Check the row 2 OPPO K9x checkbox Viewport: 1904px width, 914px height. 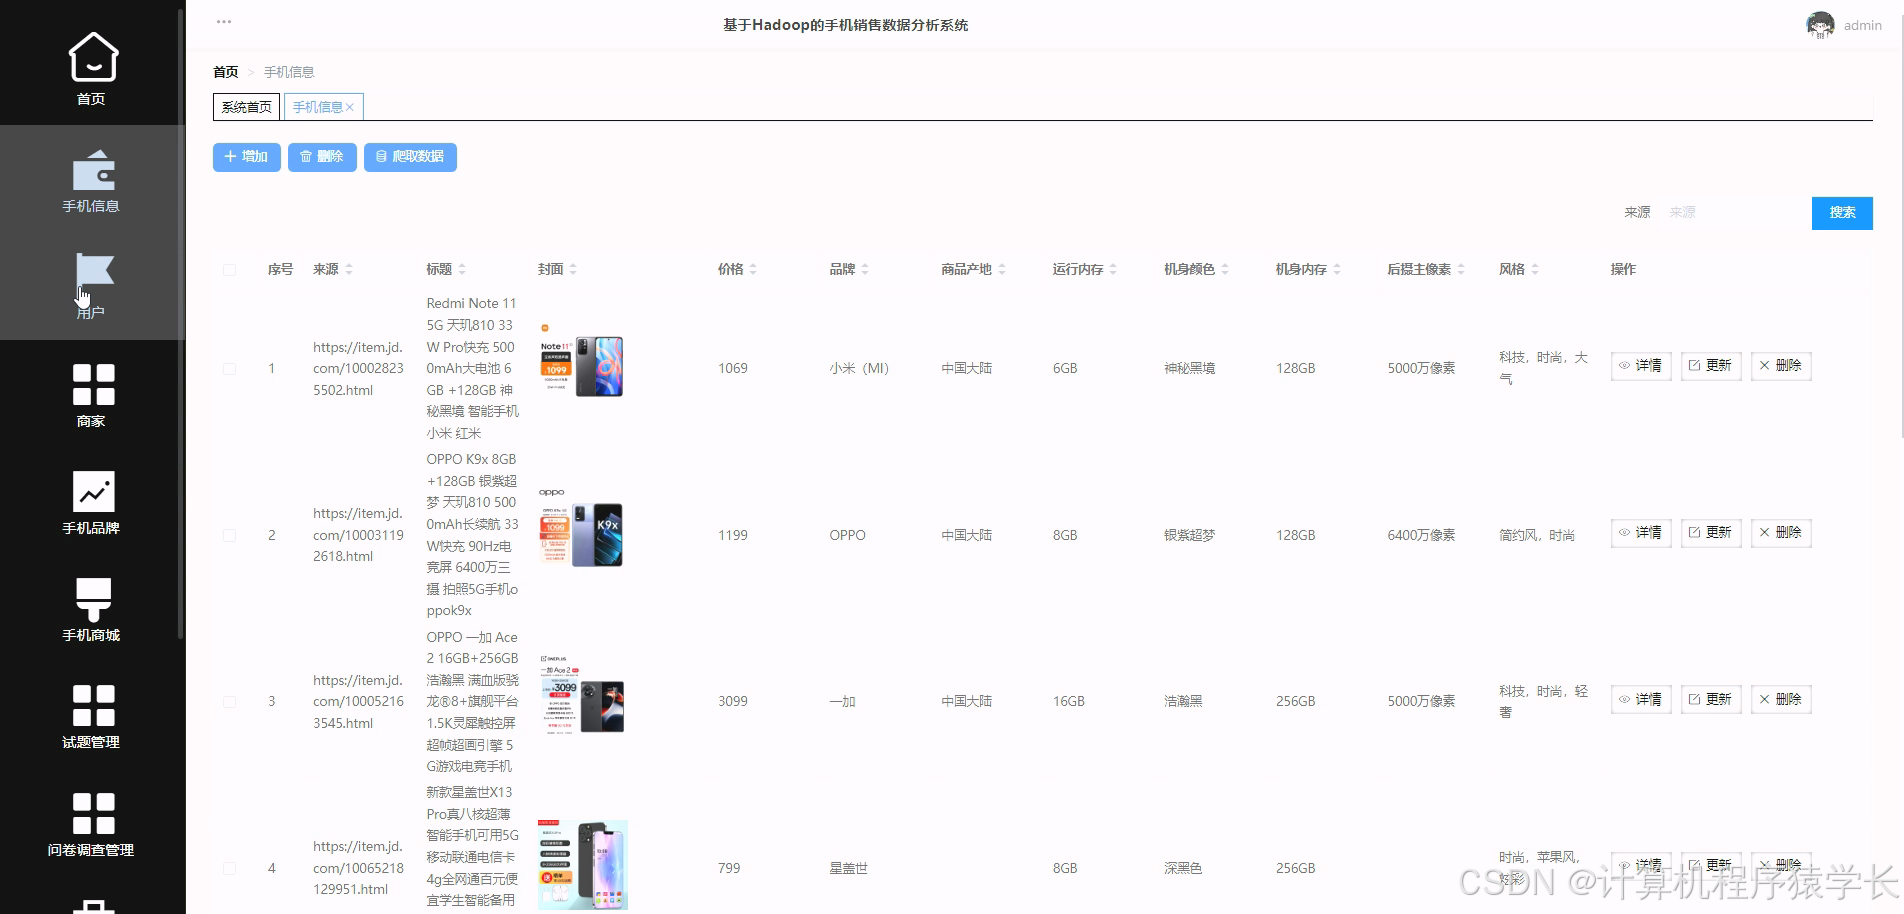pyautogui.click(x=230, y=536)
